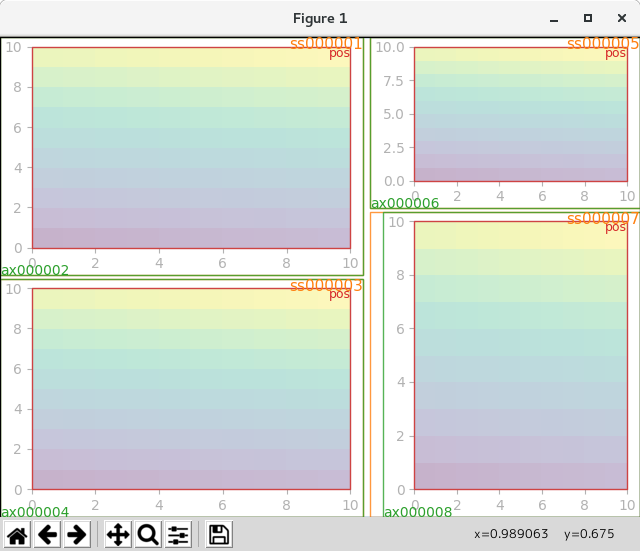Click the ss000001 orange label
The image size is (640, 551).
326,43
